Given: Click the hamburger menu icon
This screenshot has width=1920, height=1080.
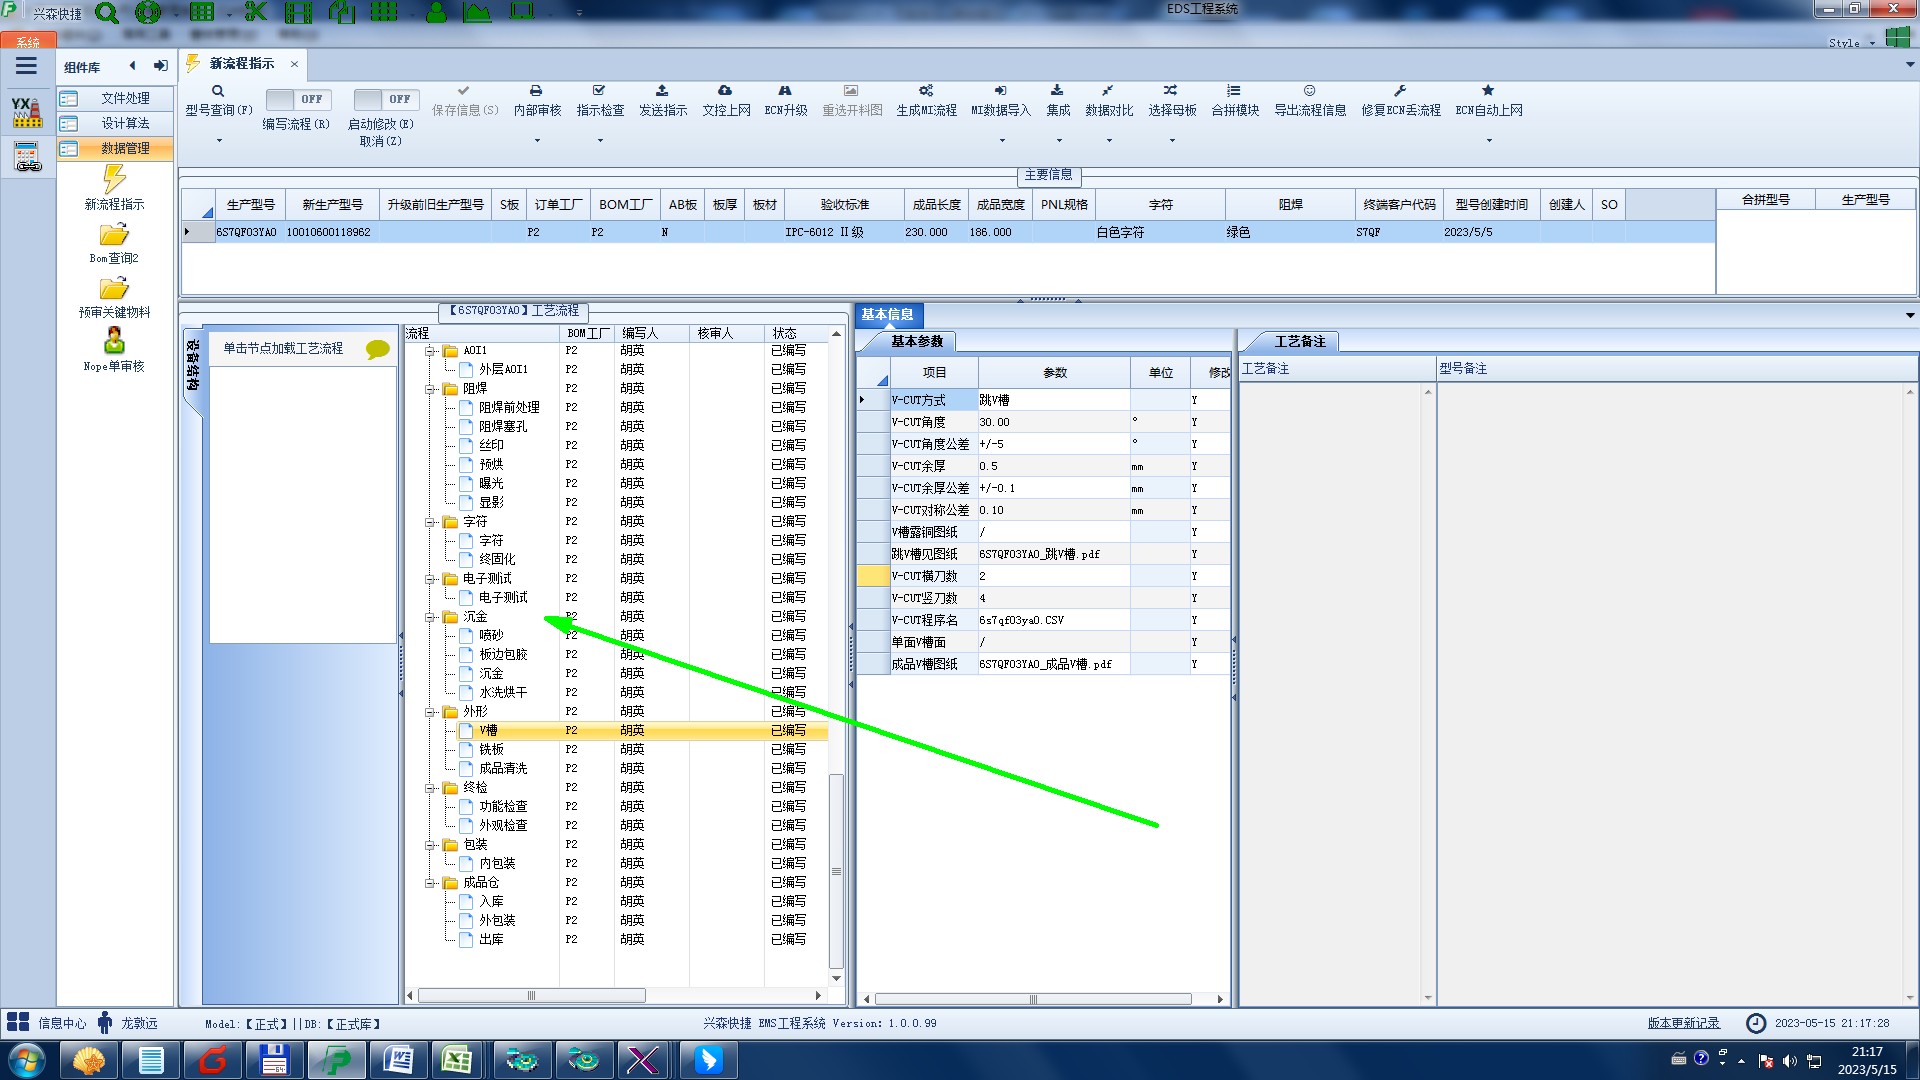Looking at the screenshot, I should (26, 66).
